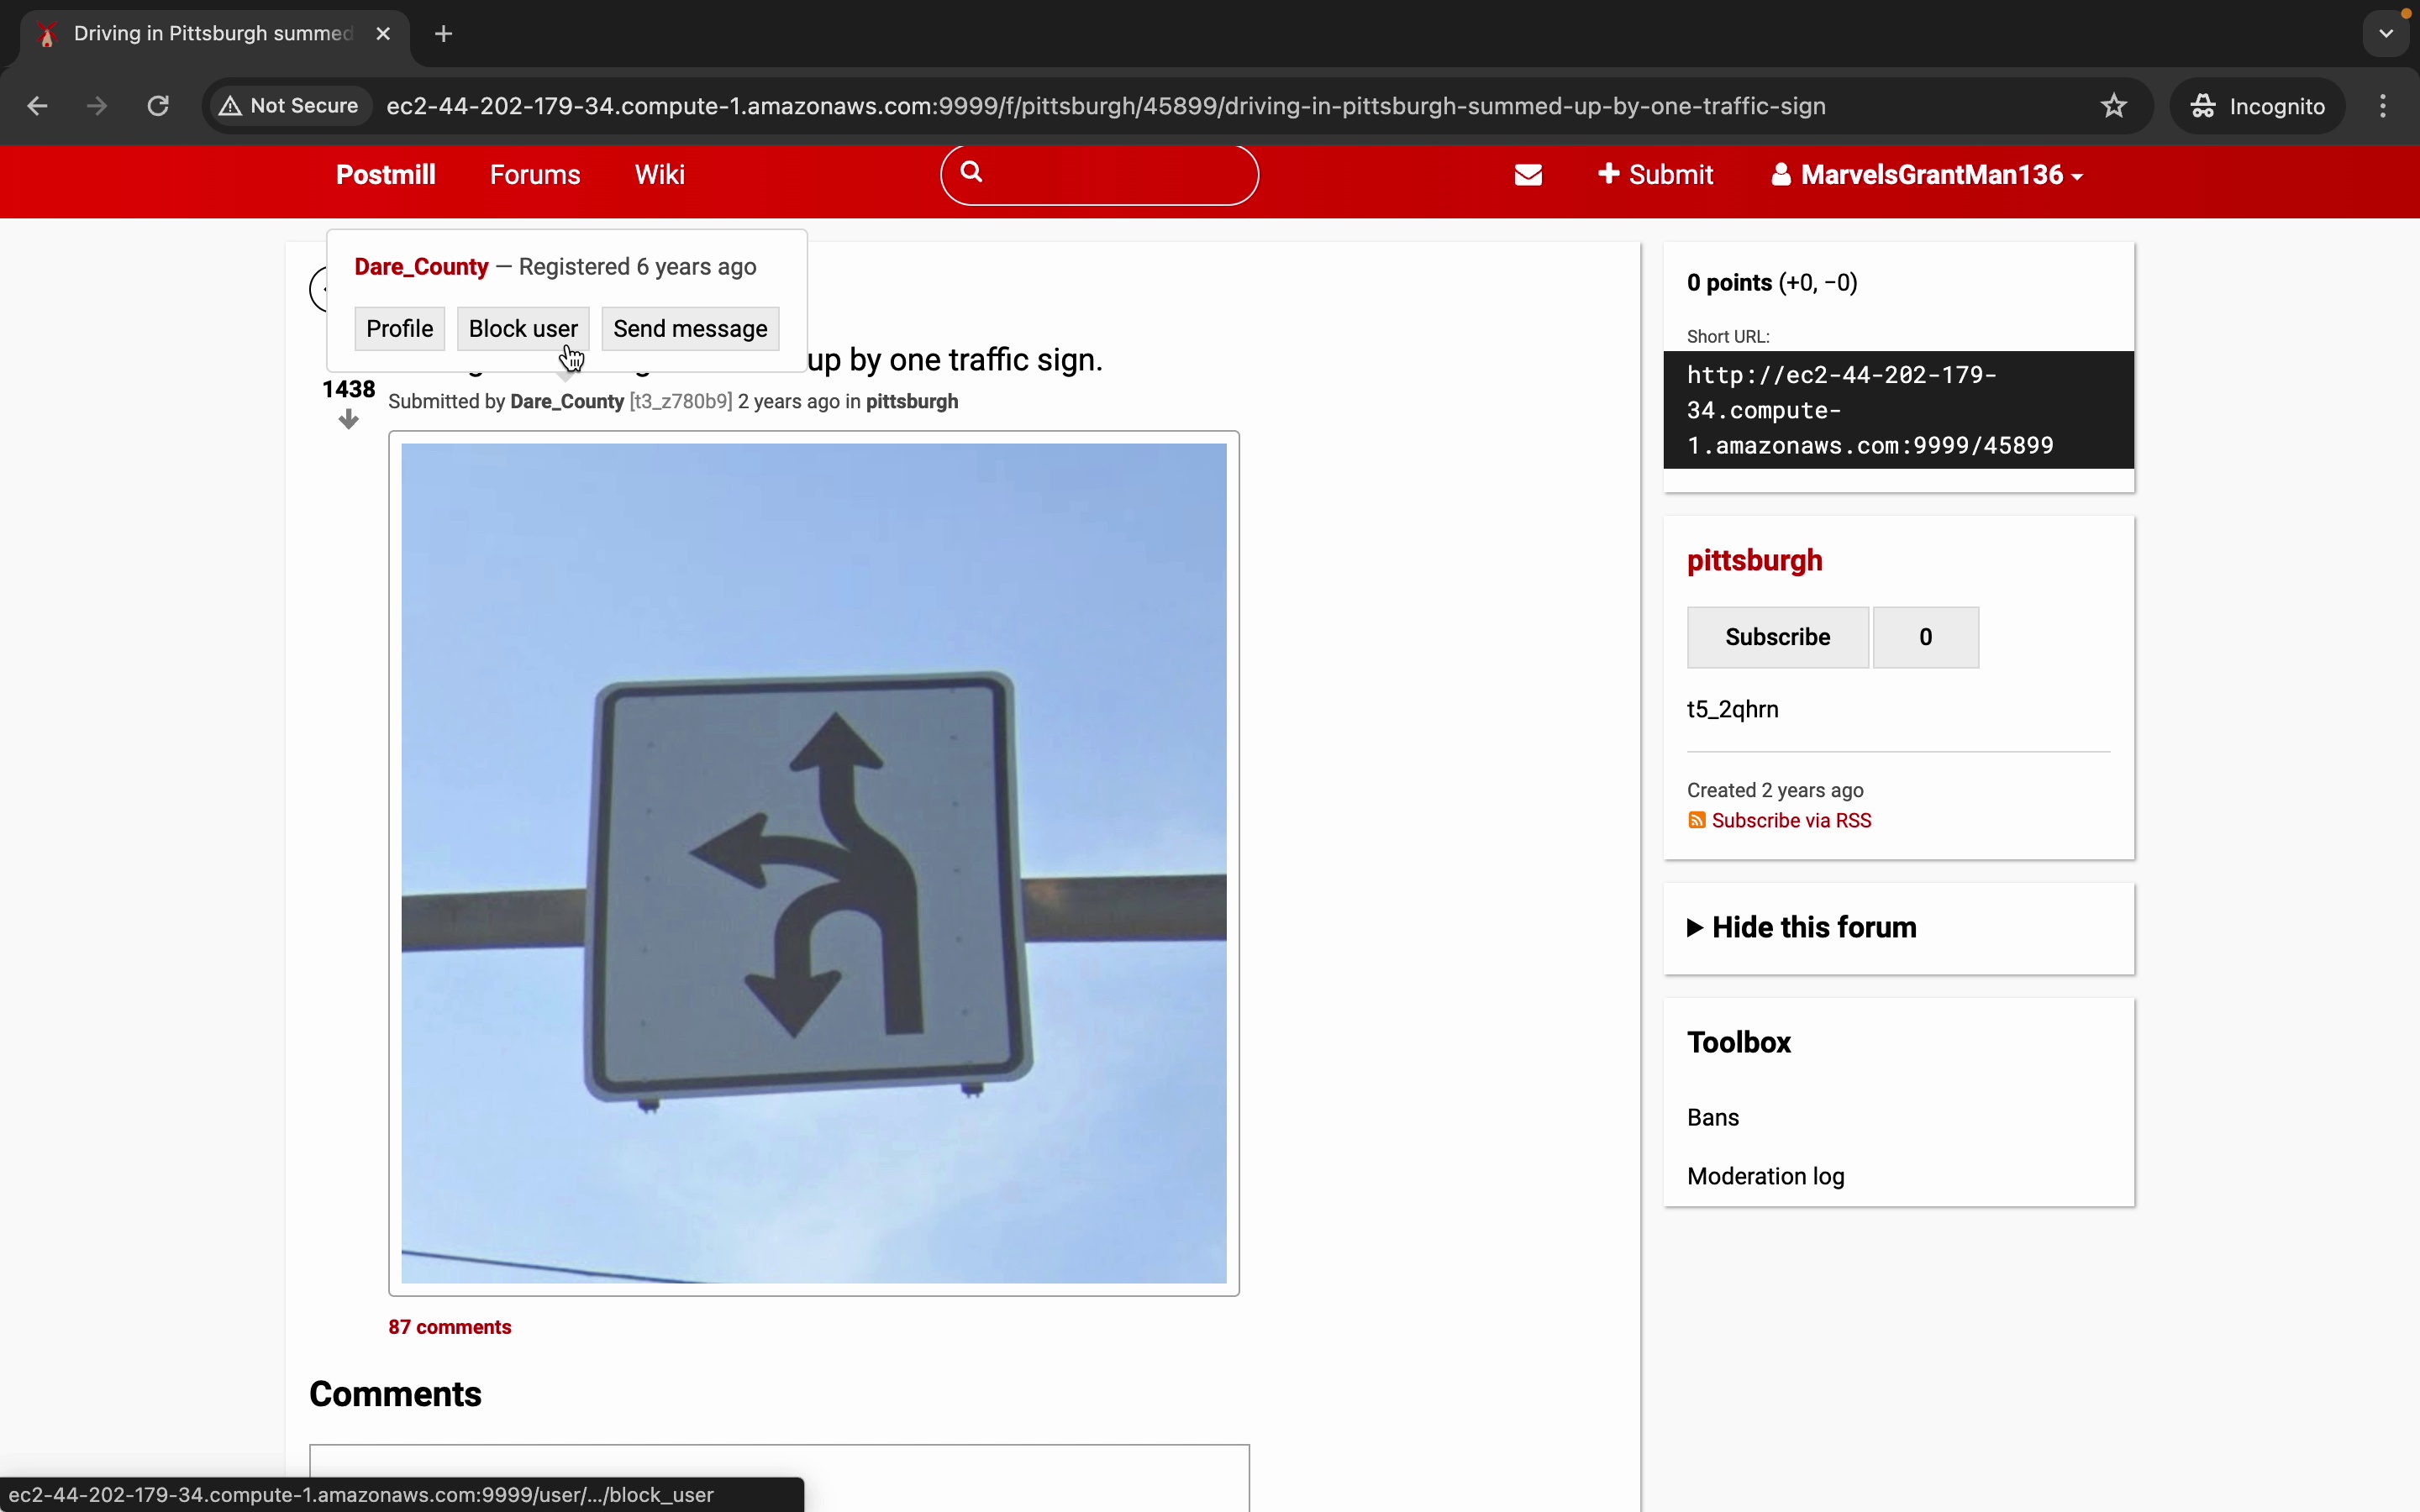Click the downvote arrow under 1438
This screenshot has width=2420, height=1512.
(x=348, y=420)
